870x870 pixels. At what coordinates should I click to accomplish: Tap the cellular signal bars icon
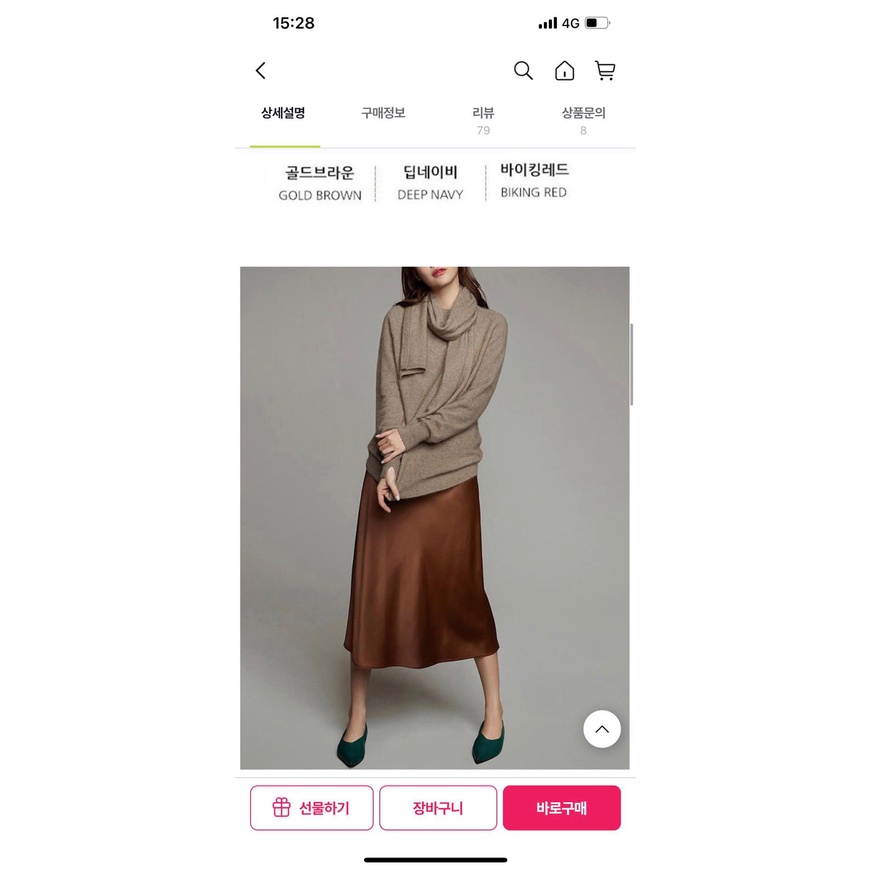[x=548, y=23]
